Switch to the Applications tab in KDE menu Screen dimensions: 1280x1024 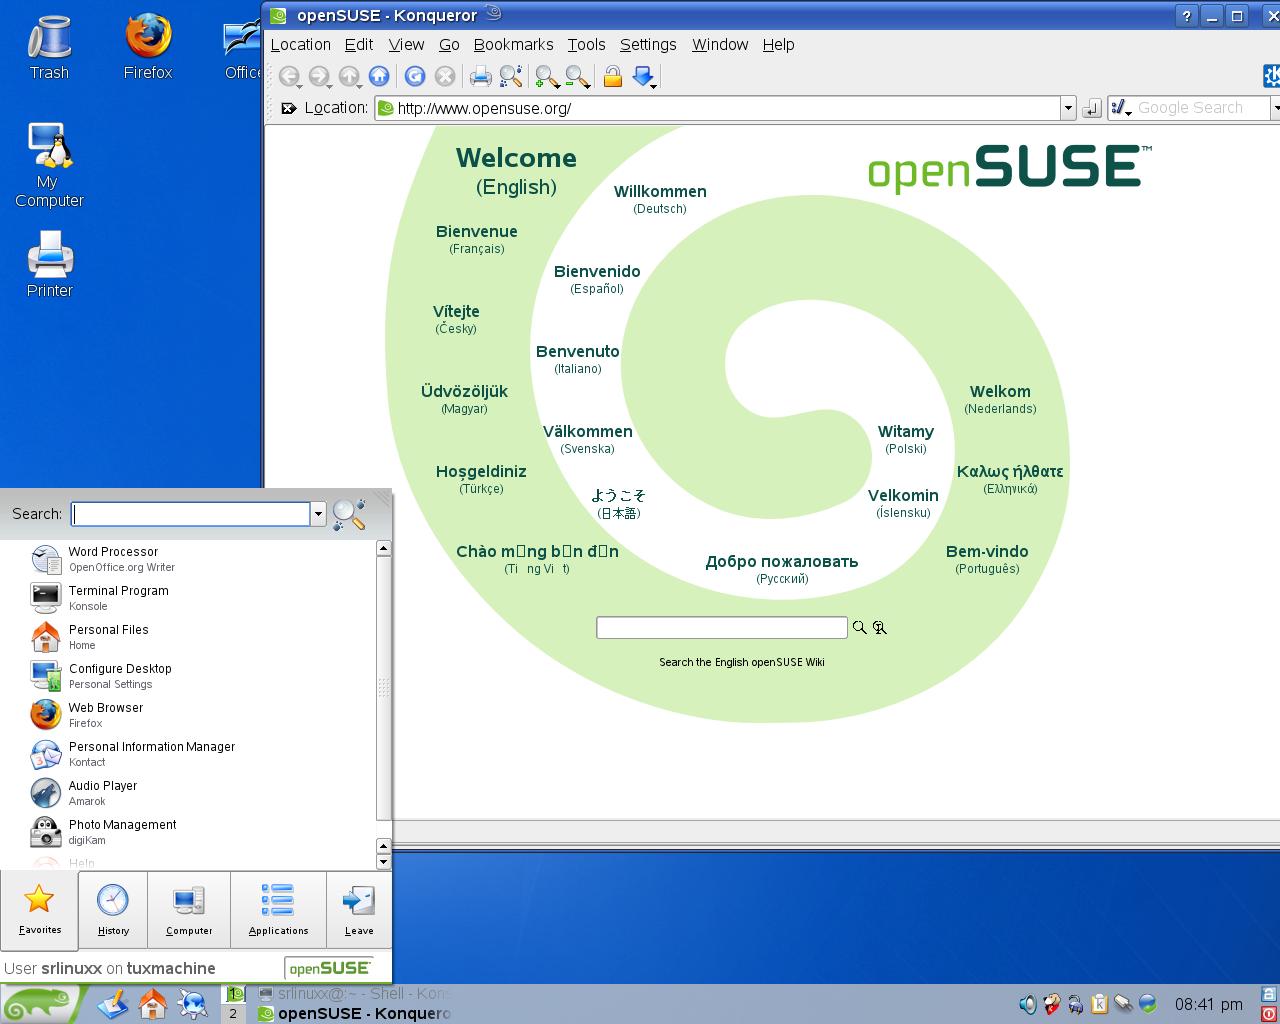click(278, 909)
